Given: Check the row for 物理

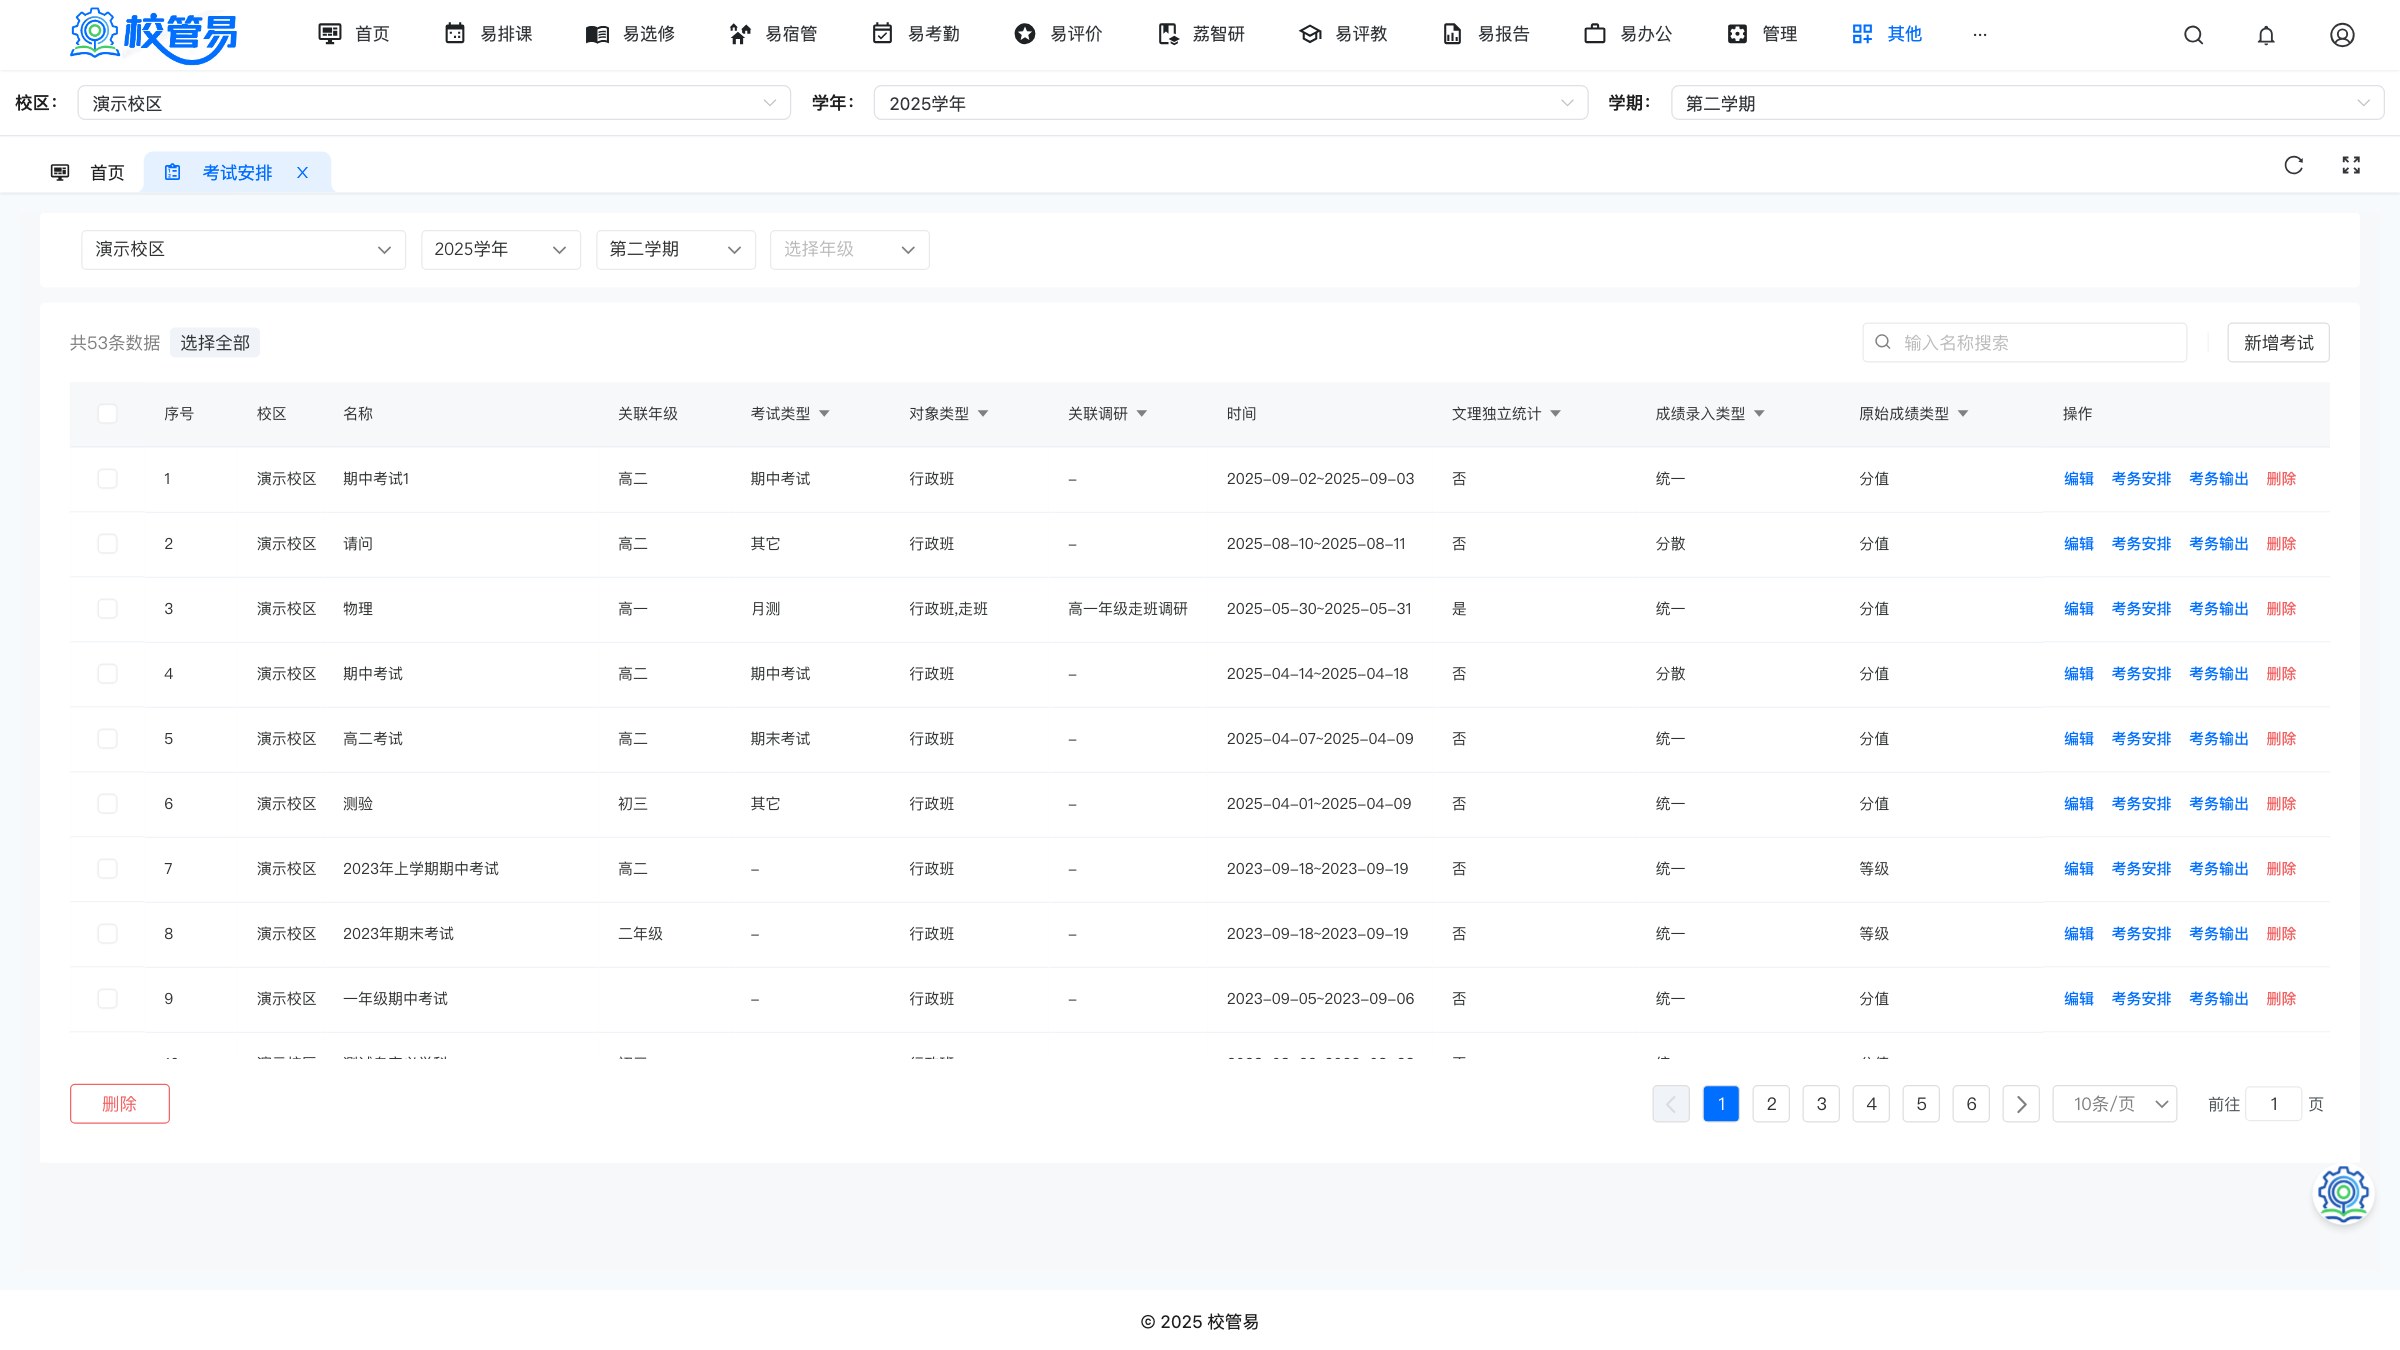Looking at the screenshot, I should [107, 609].
